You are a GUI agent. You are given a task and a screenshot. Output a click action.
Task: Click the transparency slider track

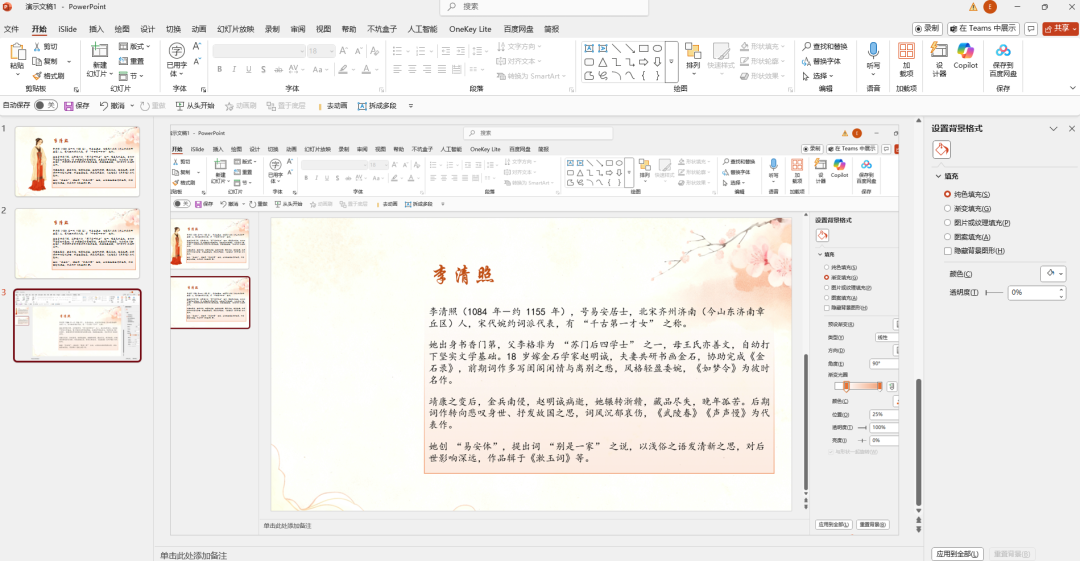pos(994,293)
